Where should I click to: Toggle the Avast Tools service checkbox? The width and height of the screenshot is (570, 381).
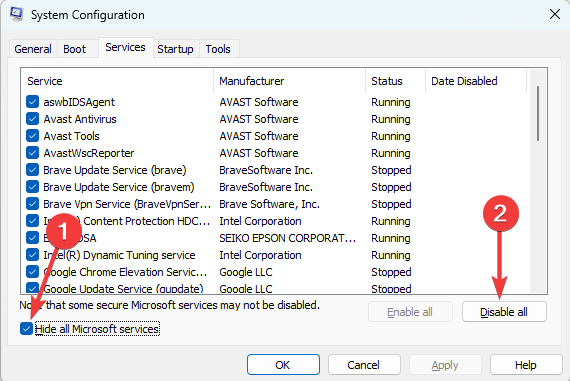coord(32,136)
